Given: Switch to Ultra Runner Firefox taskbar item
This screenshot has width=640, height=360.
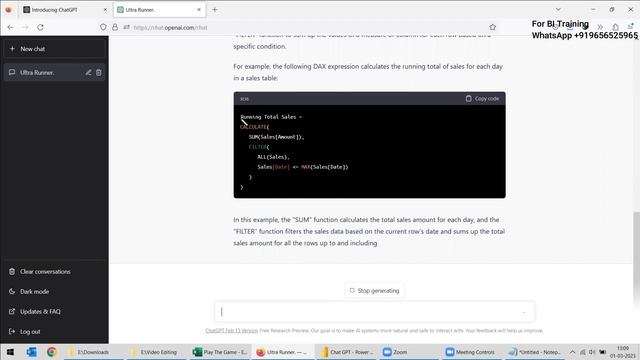Looking at the screenshot, I should click(282, 352).
